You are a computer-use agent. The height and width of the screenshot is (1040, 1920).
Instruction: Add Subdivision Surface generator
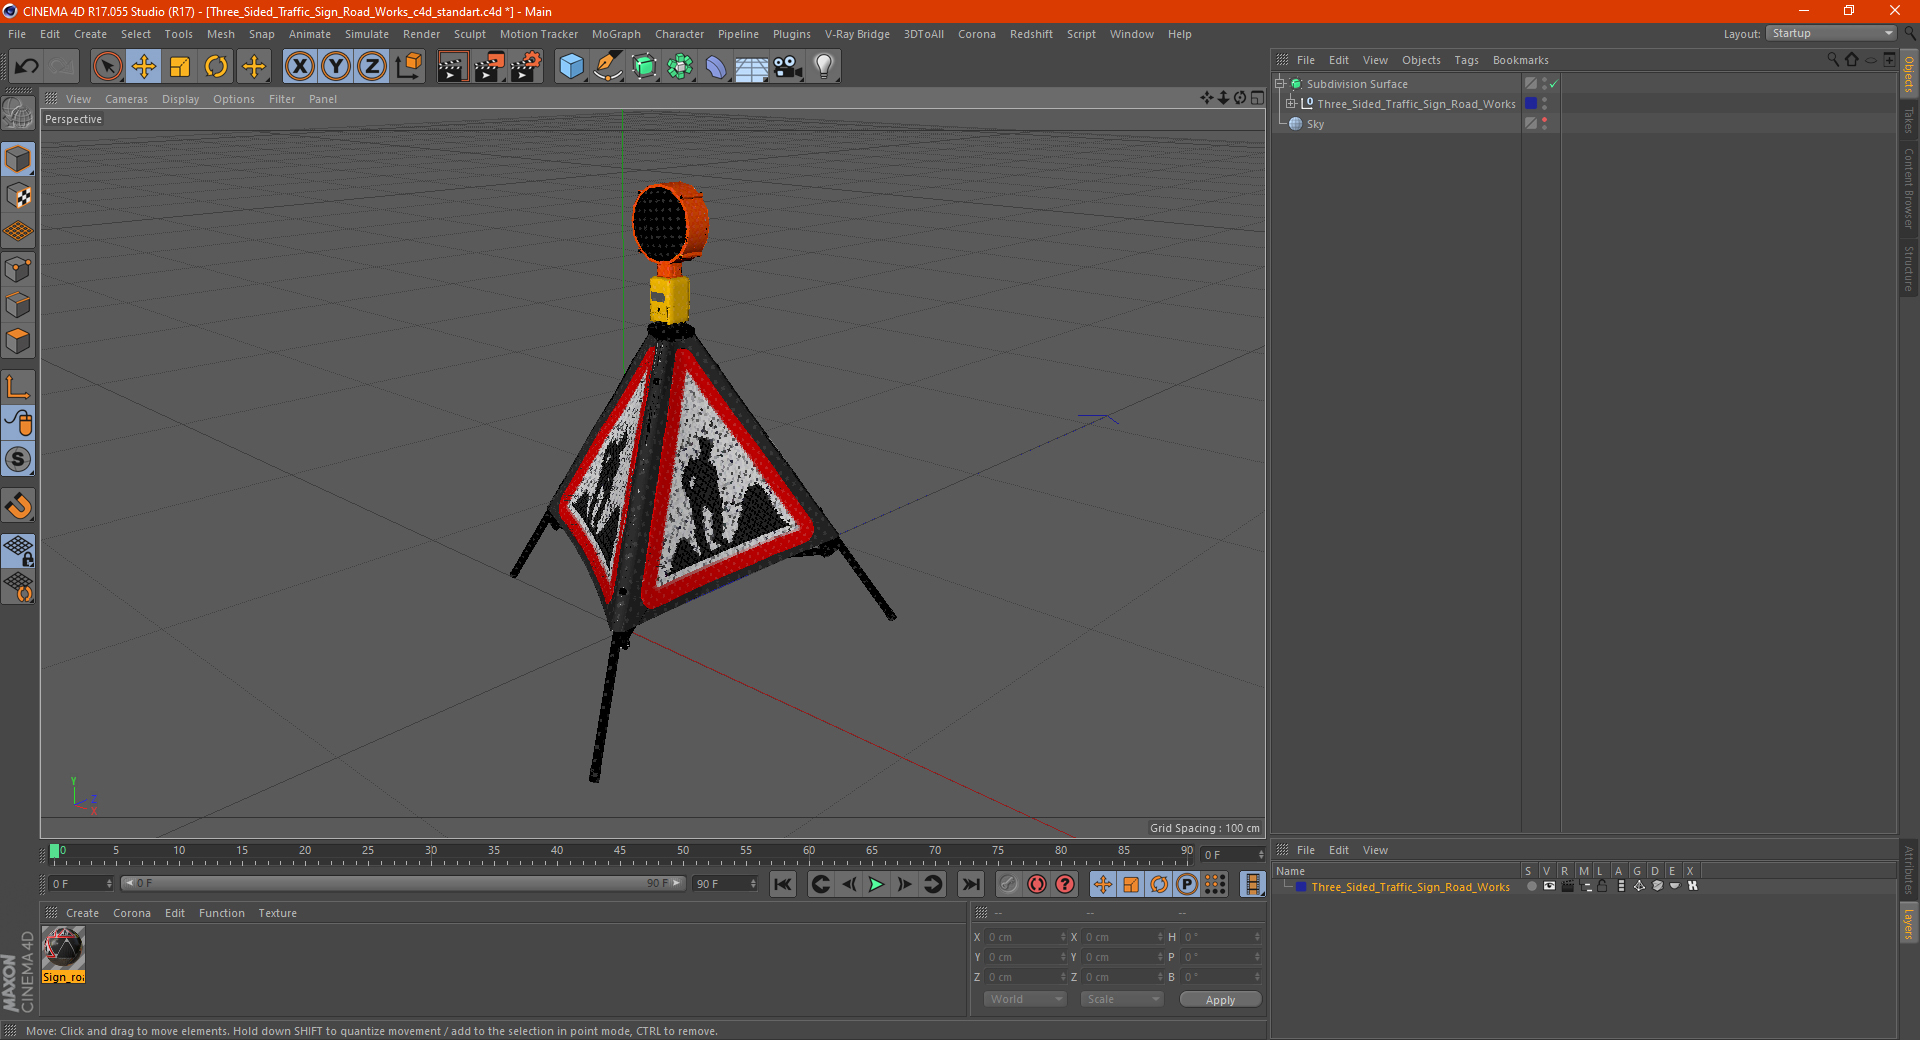point(644,67)
